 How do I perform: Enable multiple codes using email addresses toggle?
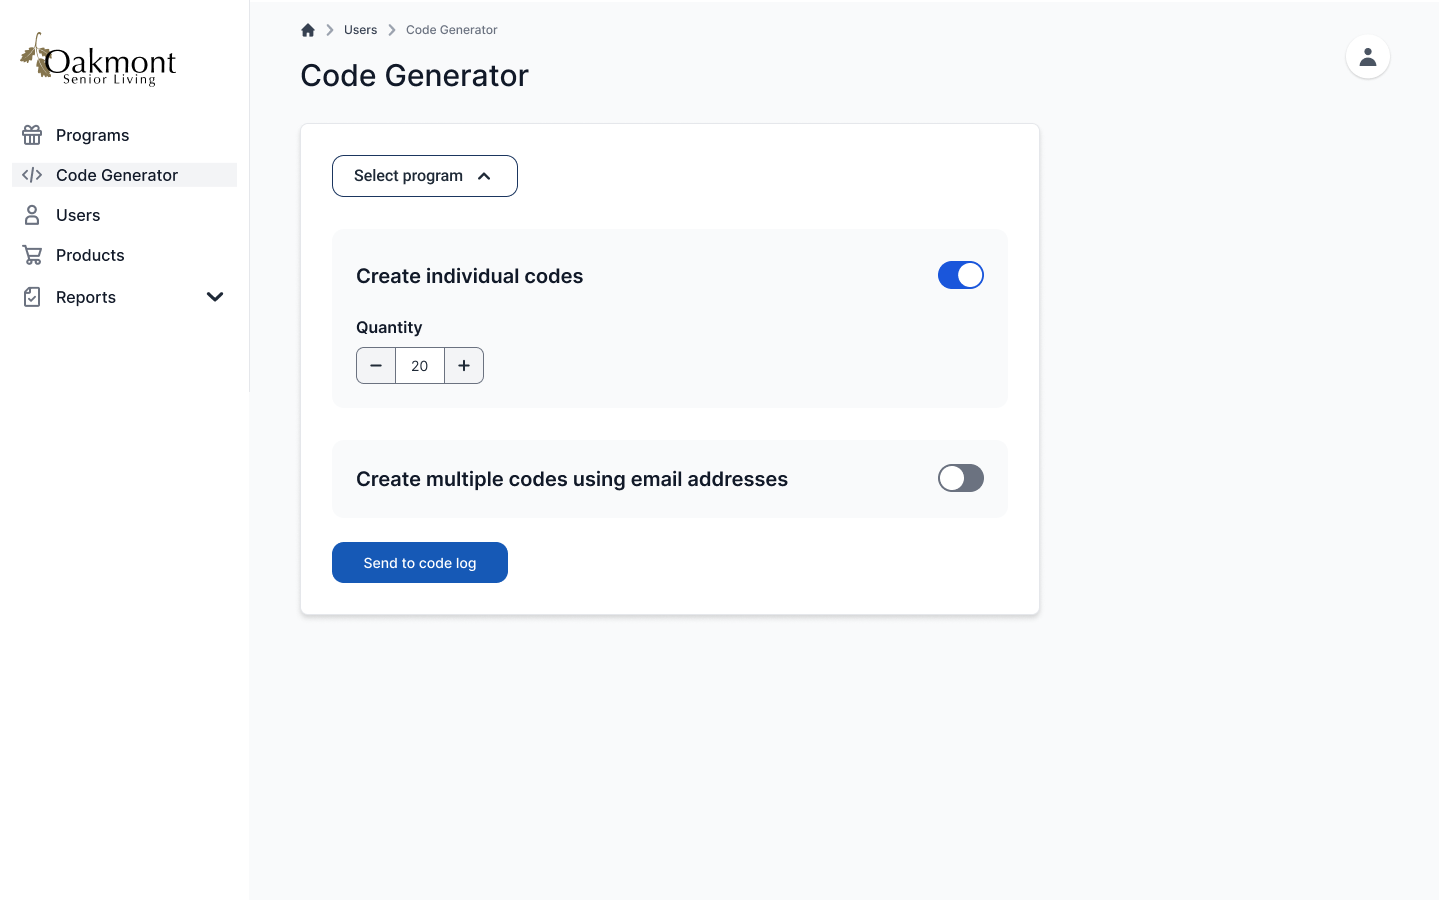960,478
